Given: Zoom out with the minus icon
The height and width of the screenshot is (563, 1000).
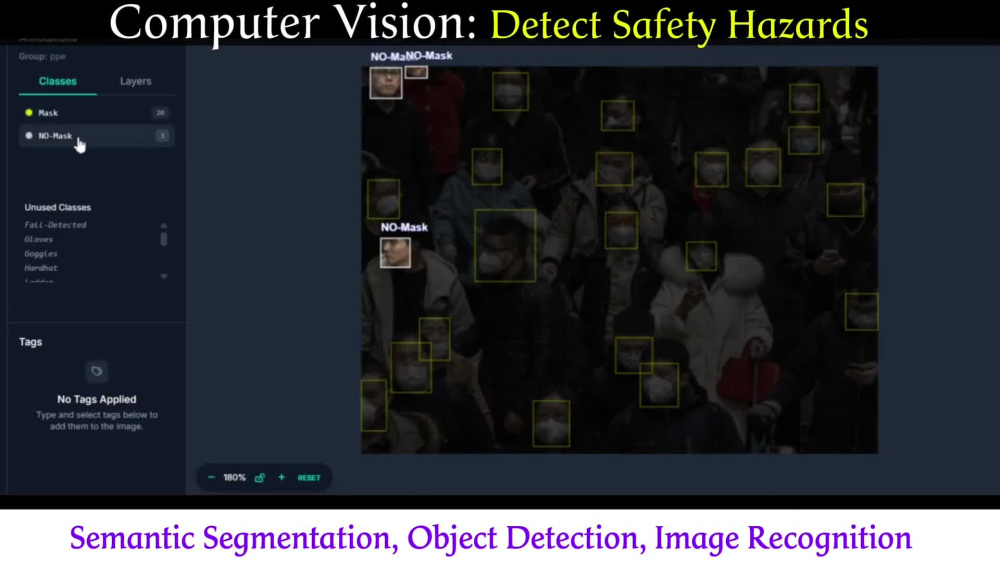Looking at the screenshot, I should [x=211, y=478].
